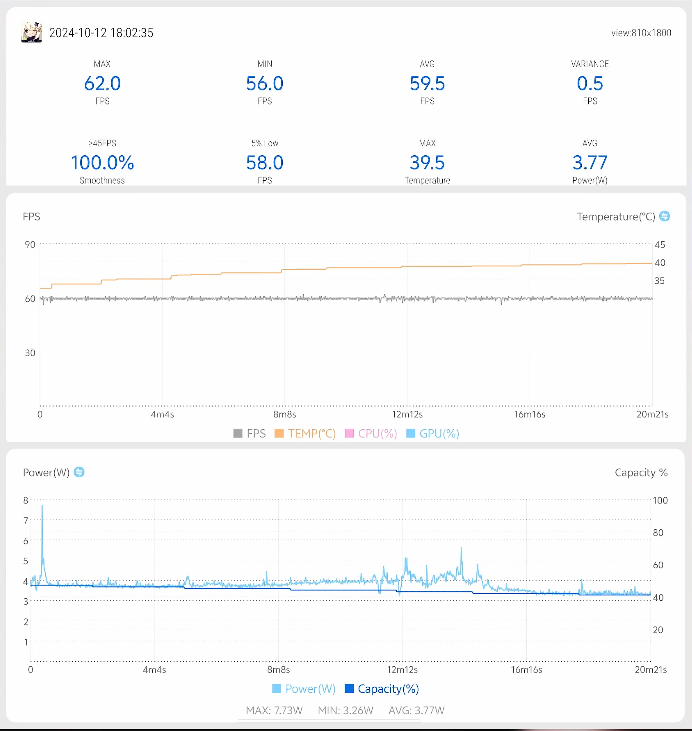The width and height of the screenshot is (692, 731).
Task: Click the average FPS 59.5 value
Action: [x=427, y=84]
